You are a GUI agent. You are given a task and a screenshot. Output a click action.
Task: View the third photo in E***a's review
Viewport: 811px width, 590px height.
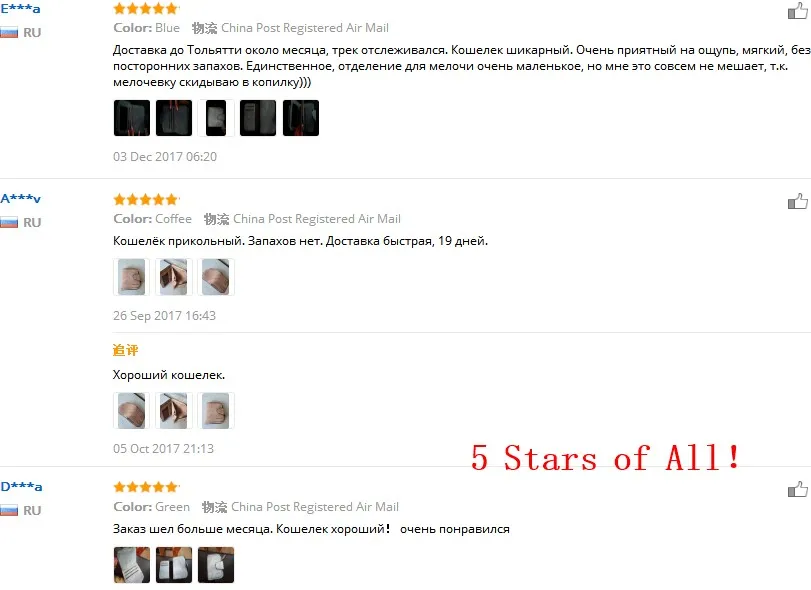(x=216, y=118)
